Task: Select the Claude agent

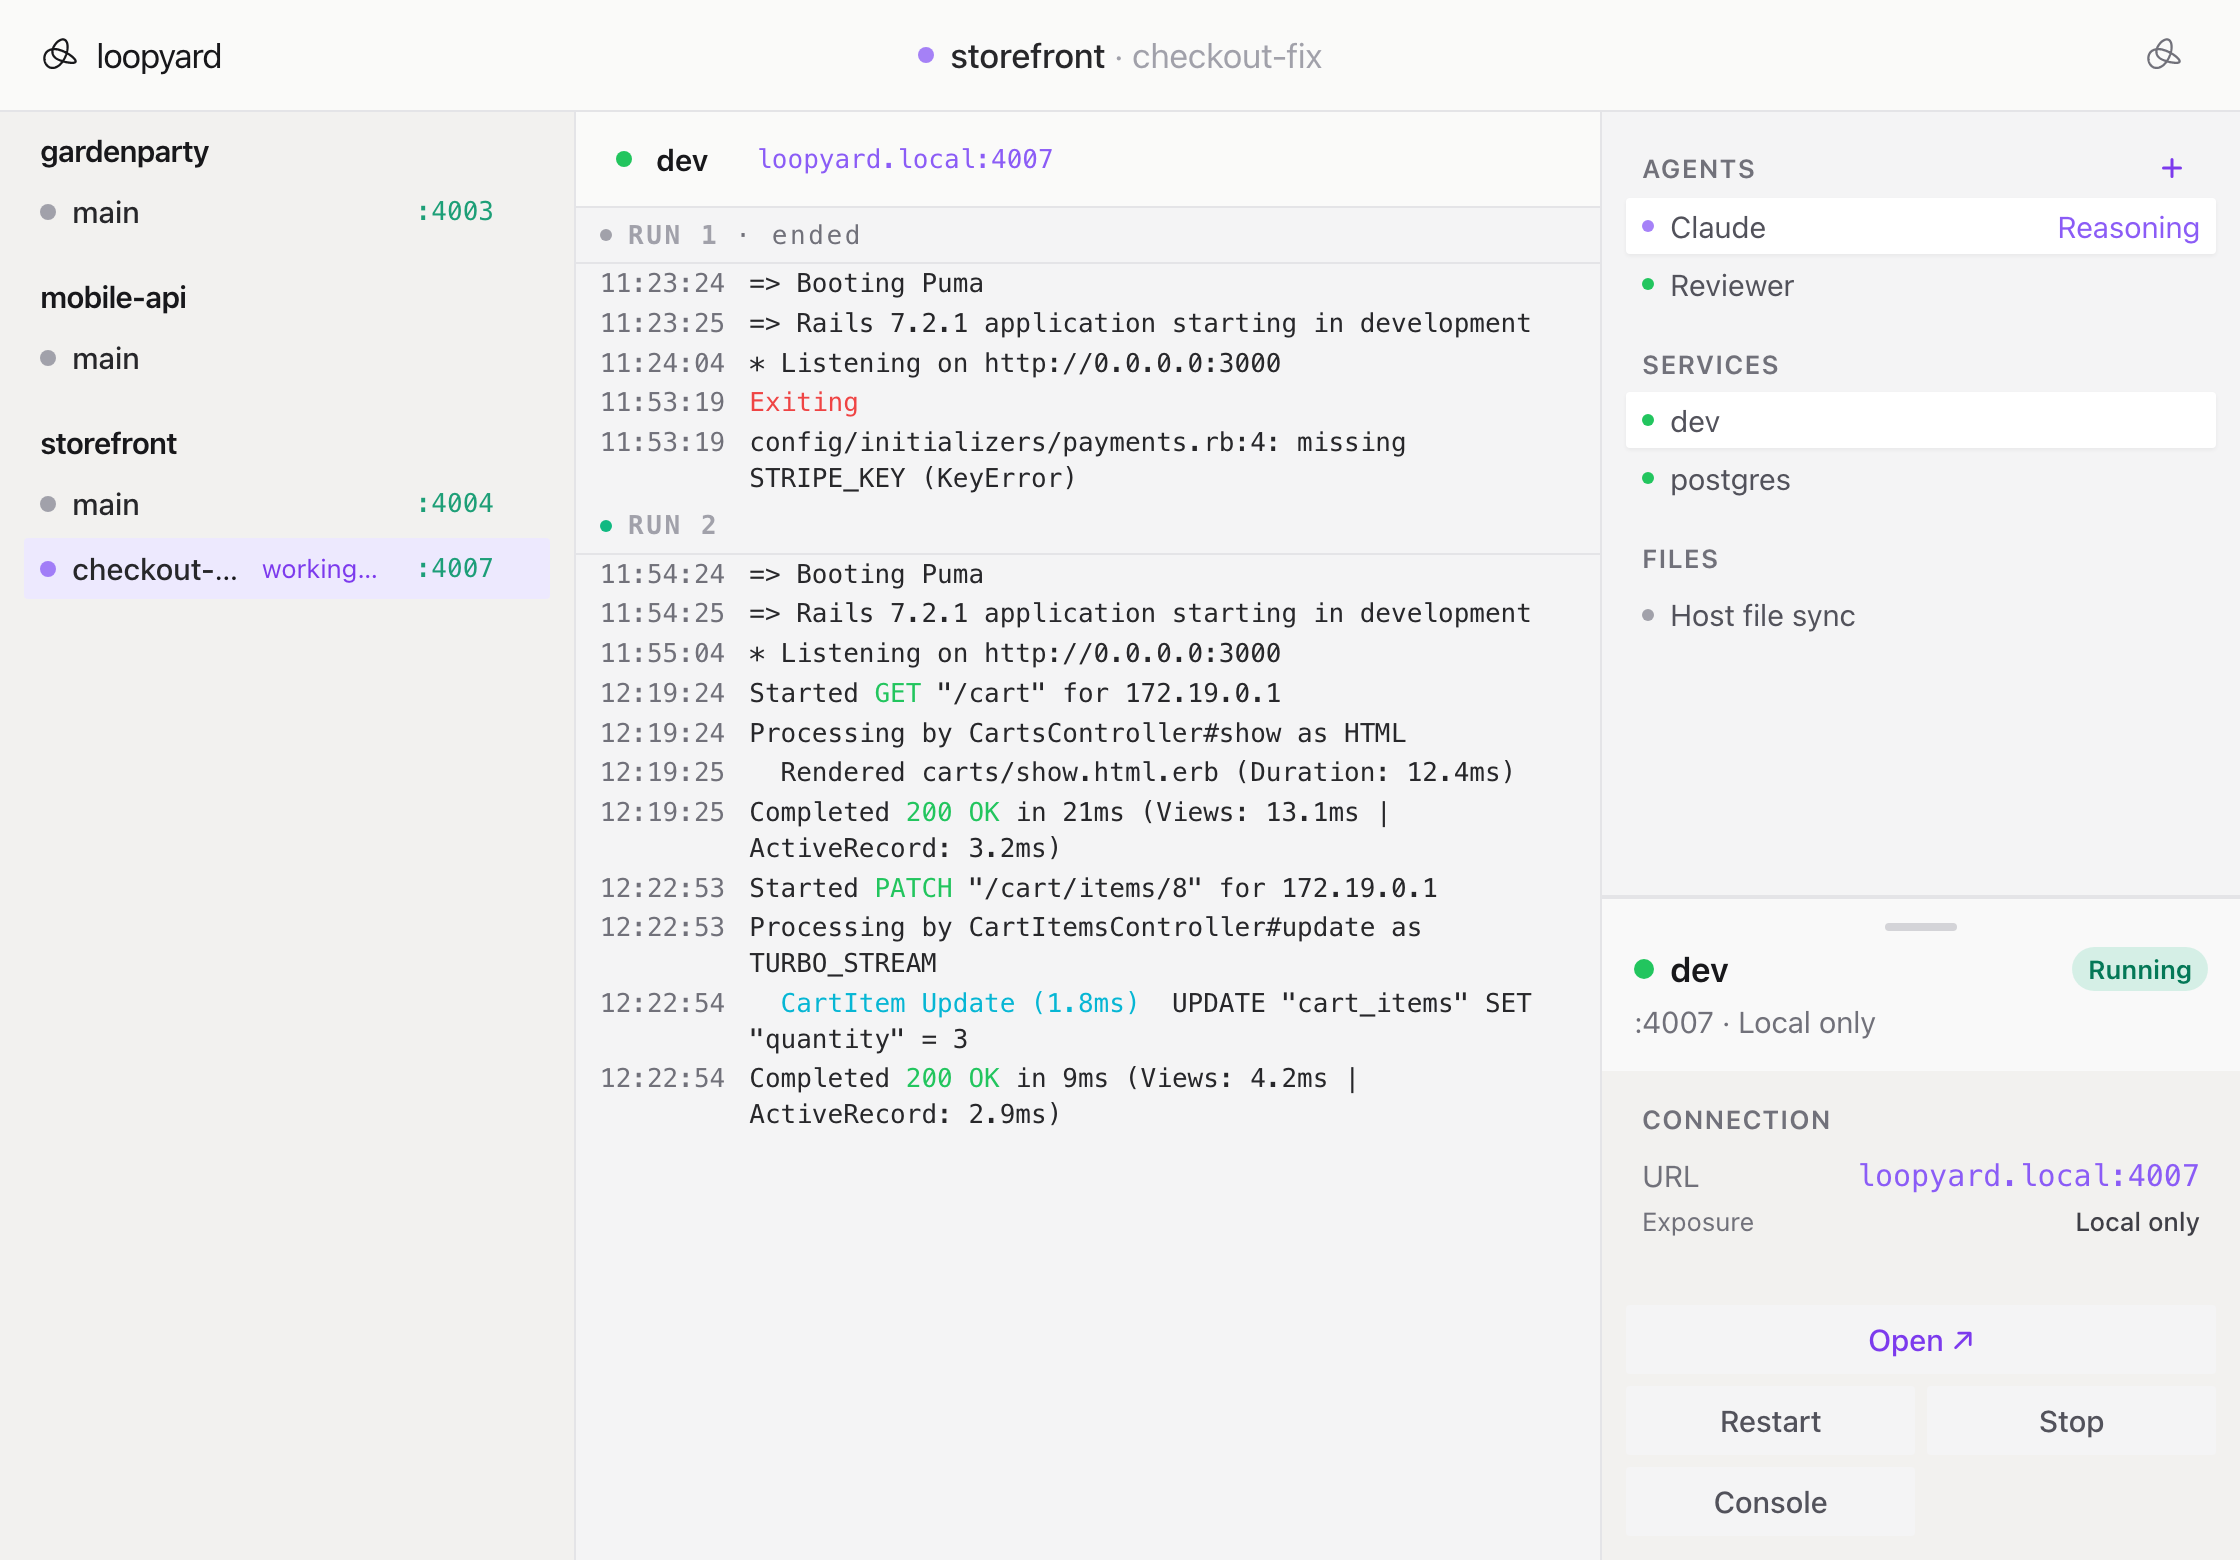Action: pos(1920,227)
